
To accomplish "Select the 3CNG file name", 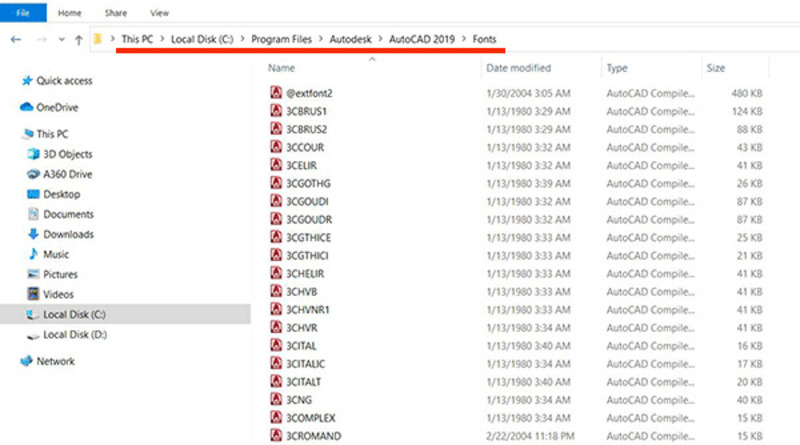I will [x=298, y=400].
